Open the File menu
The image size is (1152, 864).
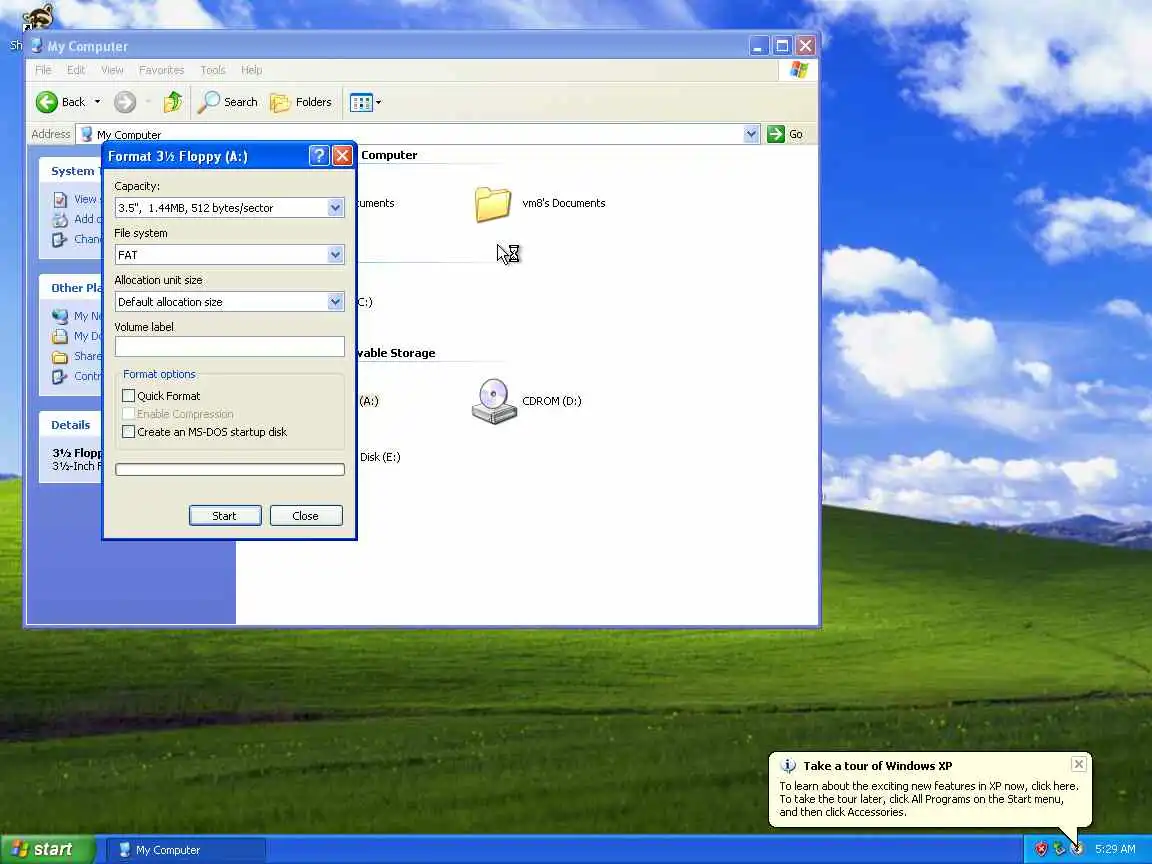43,70
